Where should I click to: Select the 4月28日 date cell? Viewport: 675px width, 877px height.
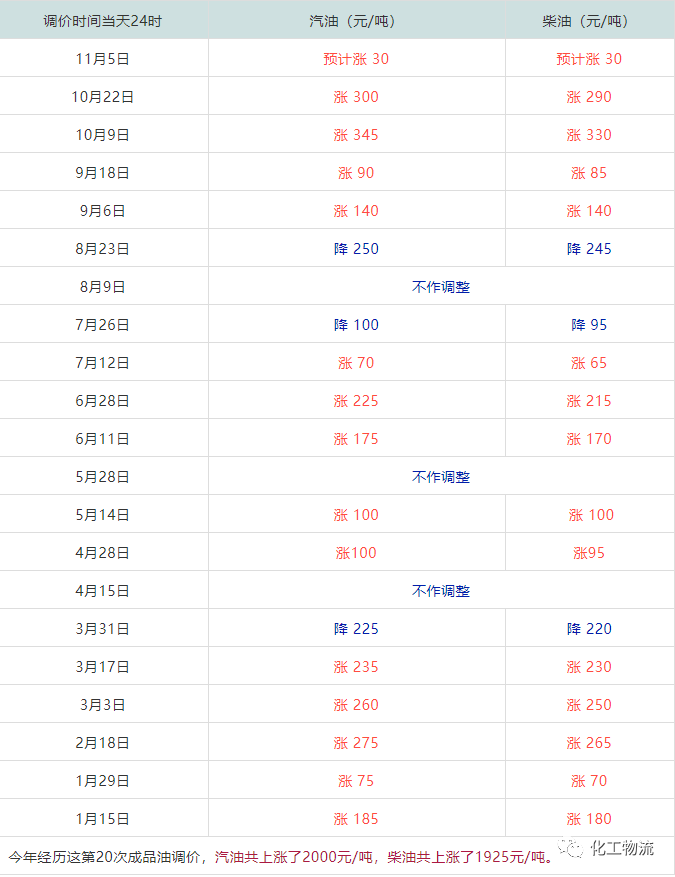103,553
